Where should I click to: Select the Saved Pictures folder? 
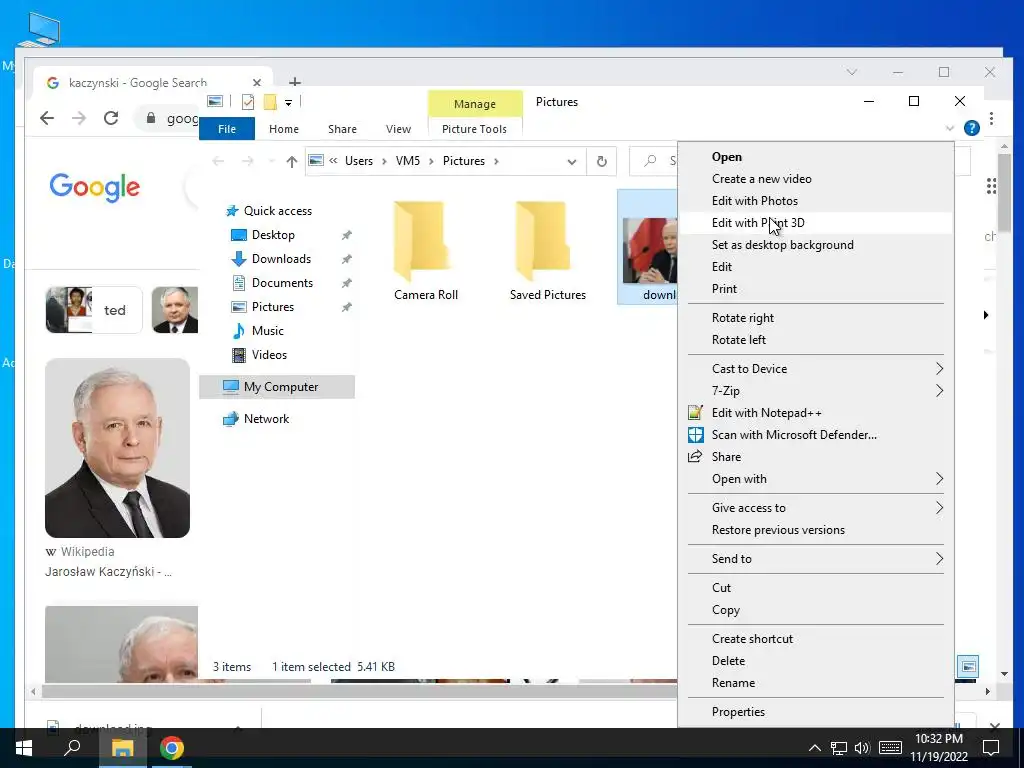(x=547, y=251)
